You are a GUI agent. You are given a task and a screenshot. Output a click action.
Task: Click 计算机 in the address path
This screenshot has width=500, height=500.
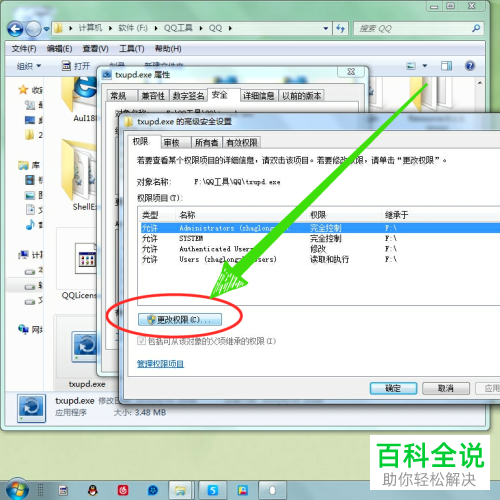pyautogui.click(x=90, y=28)
